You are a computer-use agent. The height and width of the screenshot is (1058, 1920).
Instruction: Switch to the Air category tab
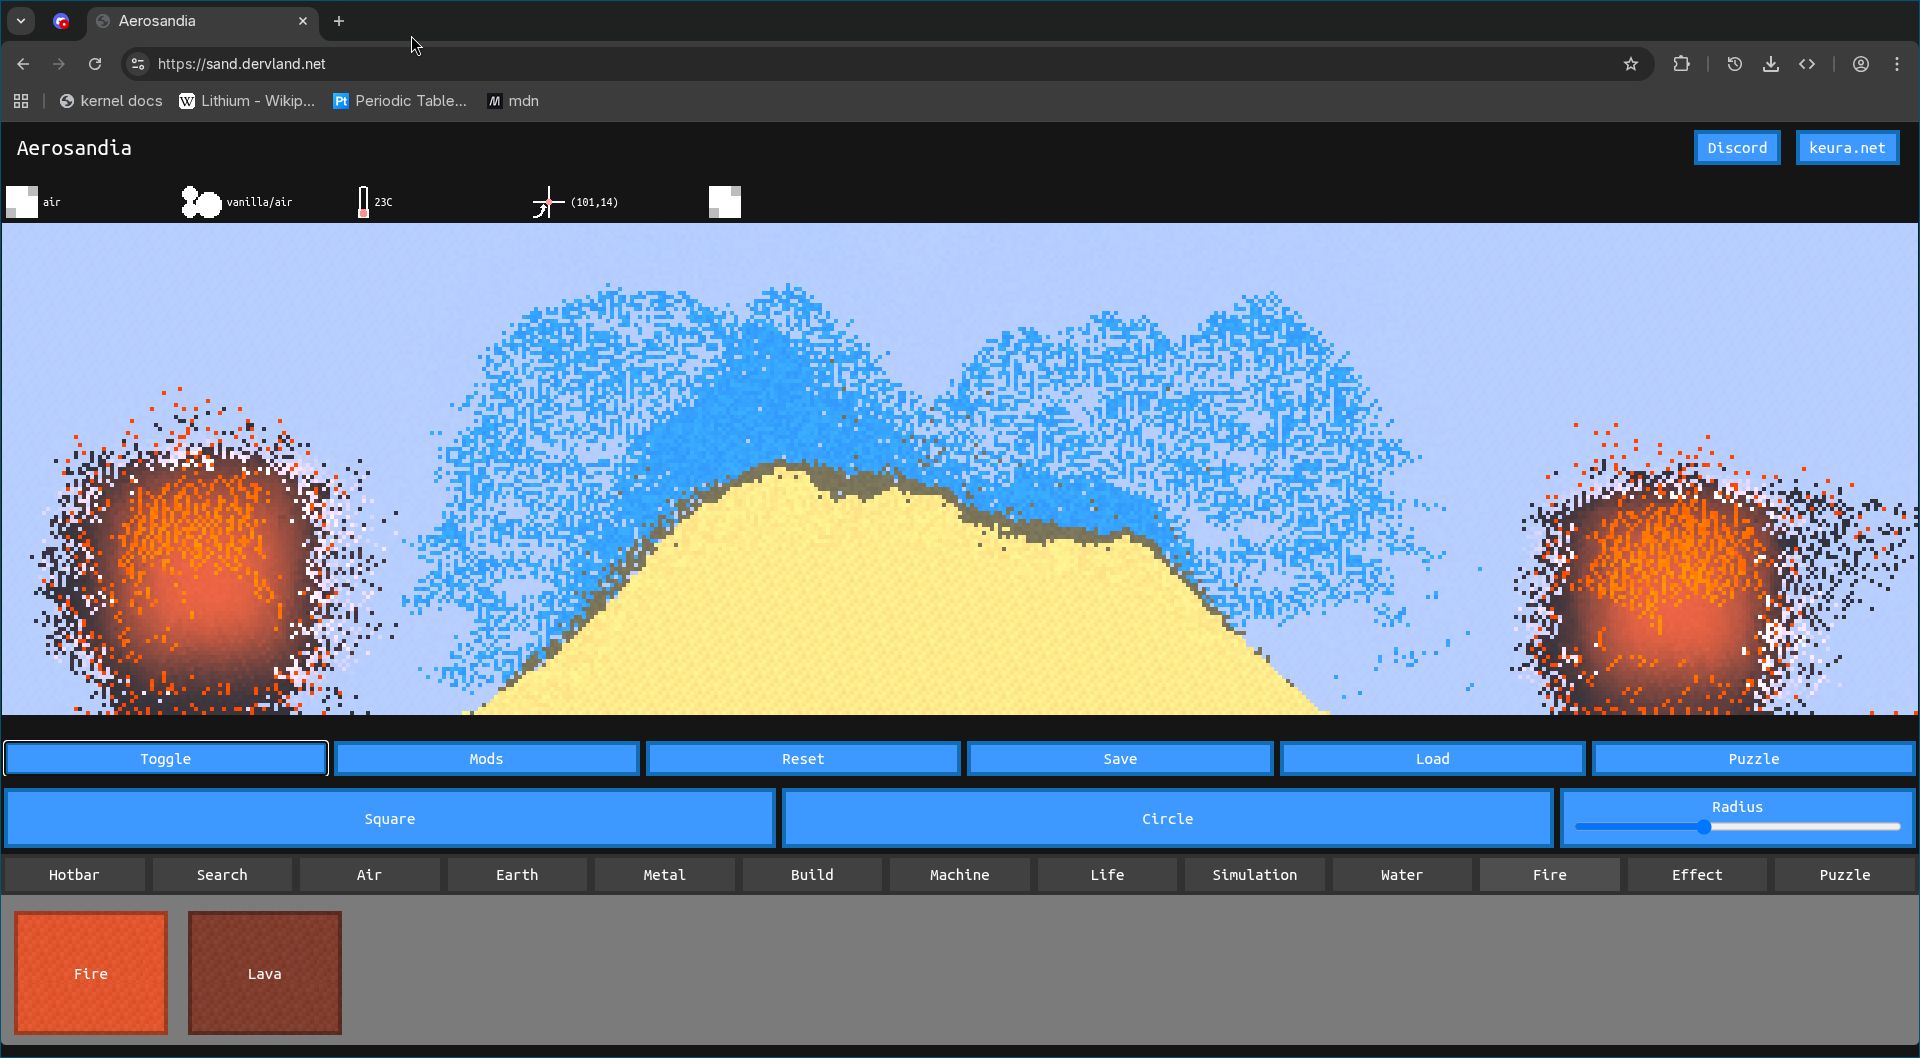click(x=369, y=875)
